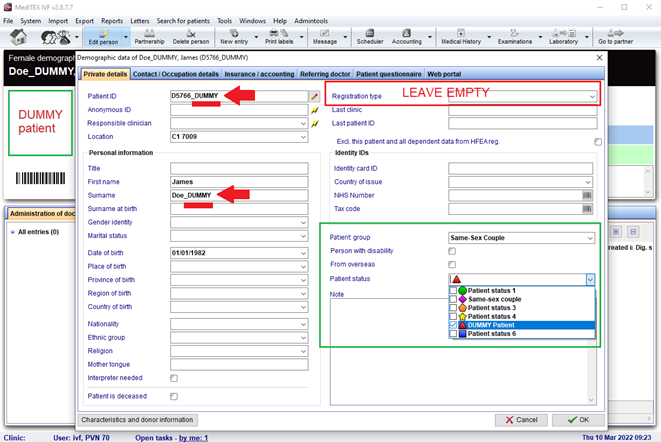Tick the Patient status 6 checkbox
Image resolution: width=661 pixels, height=442 pixels.
coord(453,334)
